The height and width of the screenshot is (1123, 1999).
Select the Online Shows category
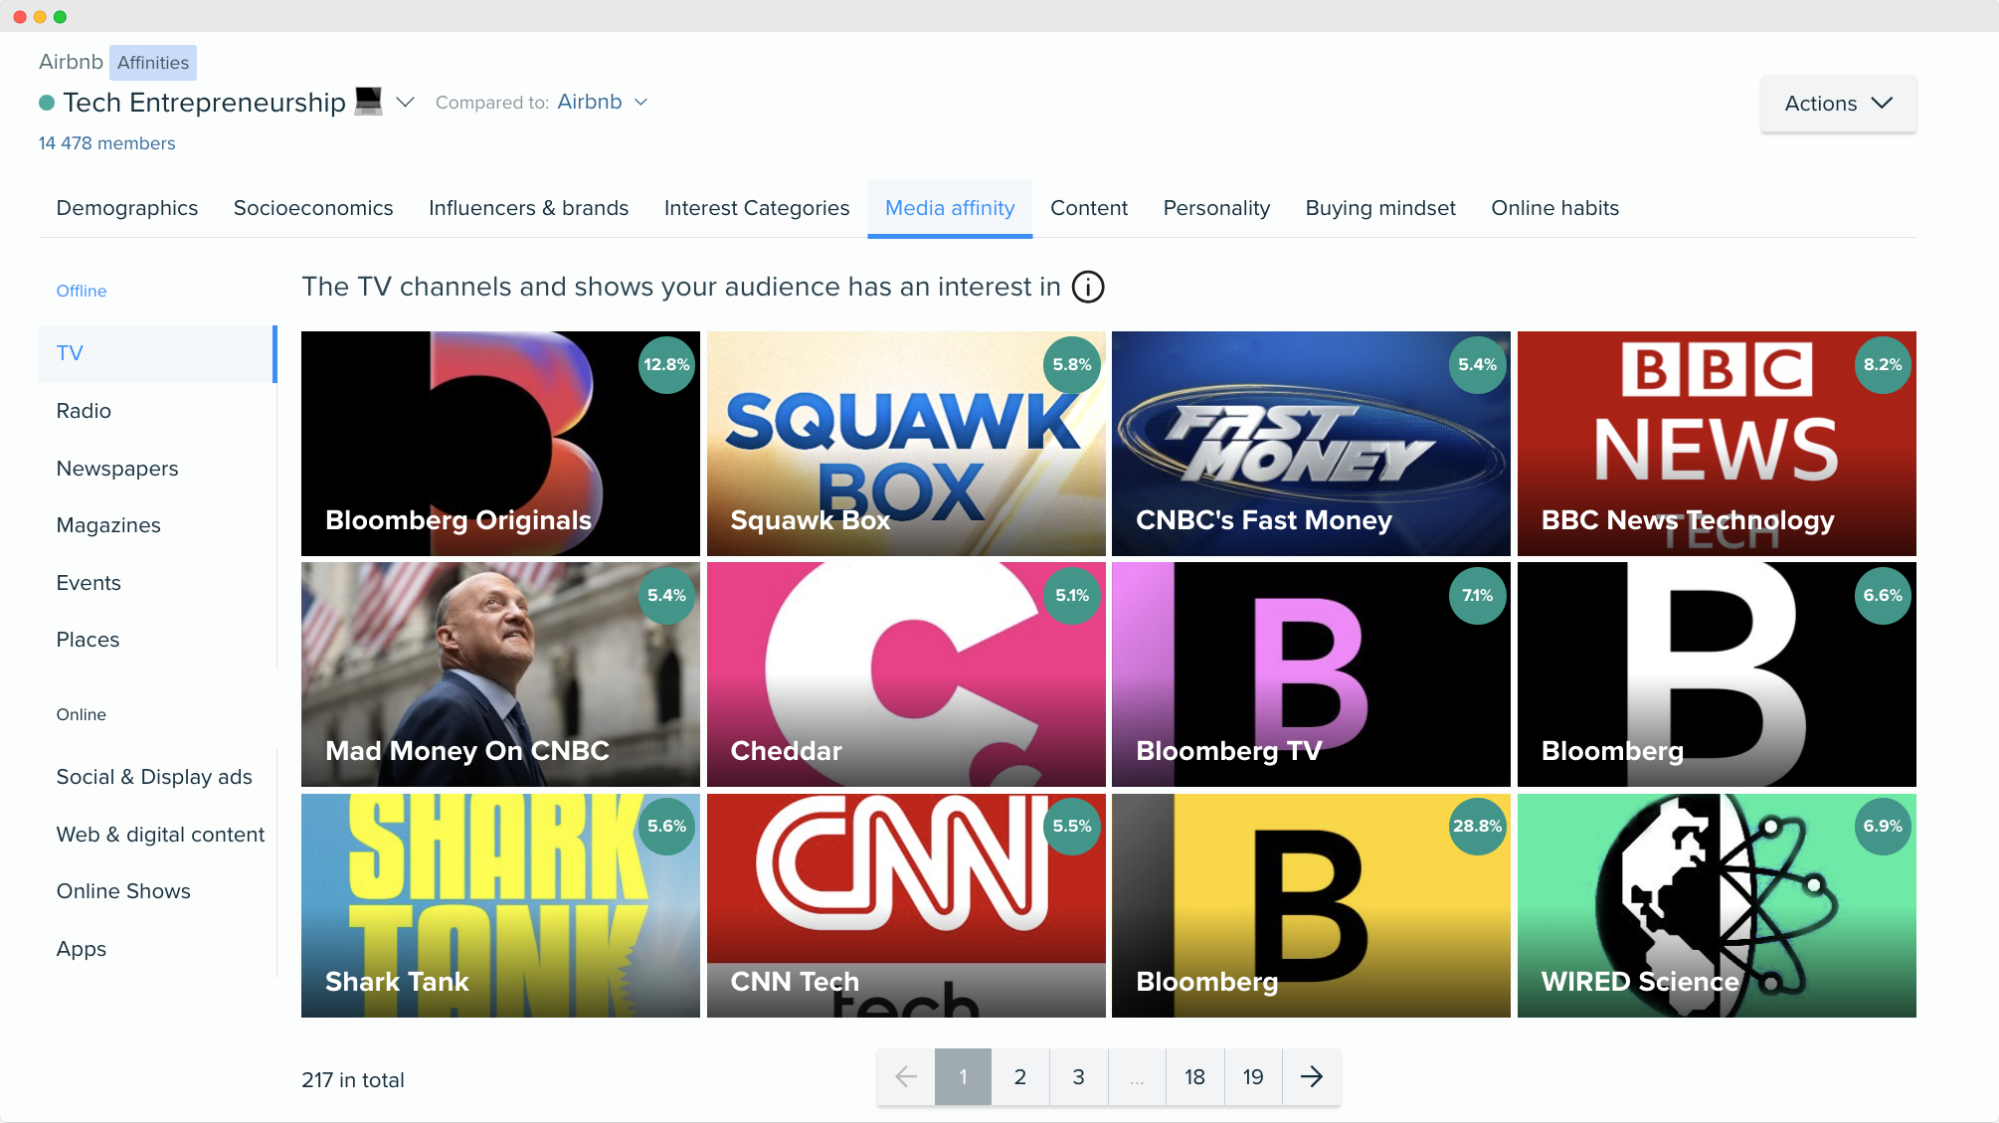[x=122, y=891]
